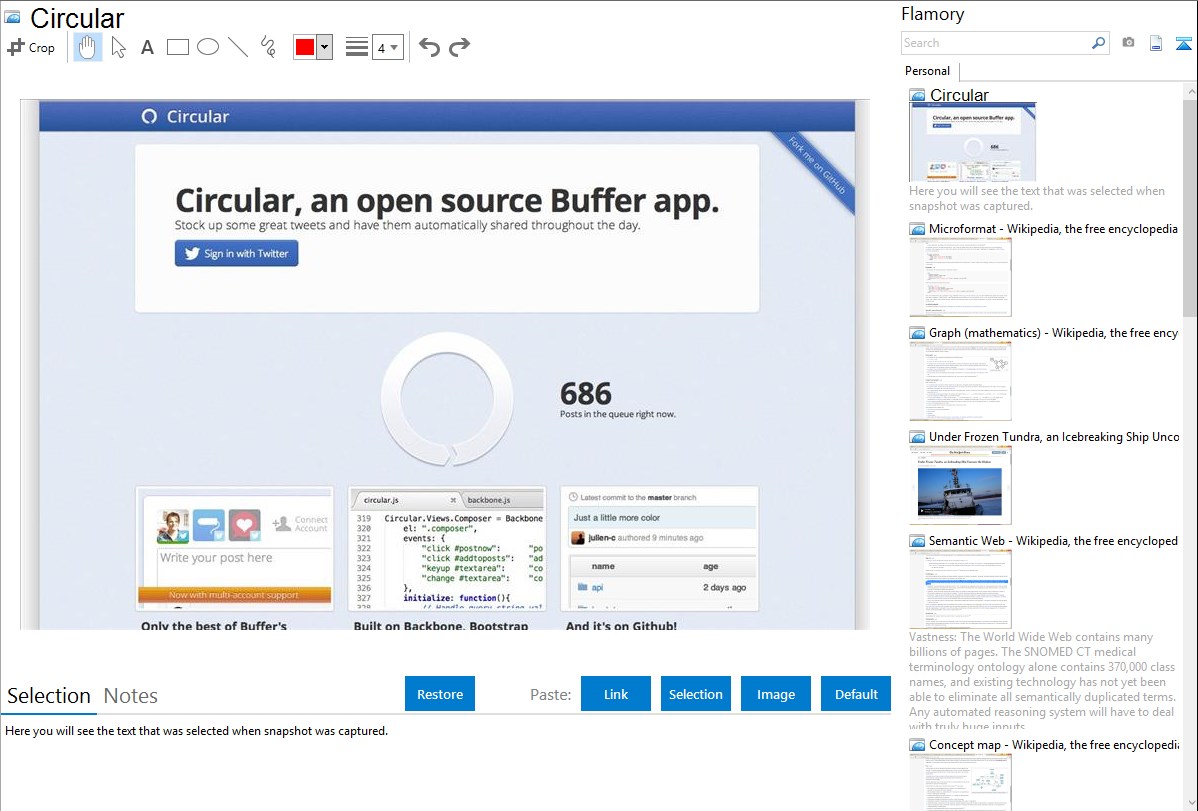Select the rectangle shape tool
The image size is (1198, 811).
point(177,47)
